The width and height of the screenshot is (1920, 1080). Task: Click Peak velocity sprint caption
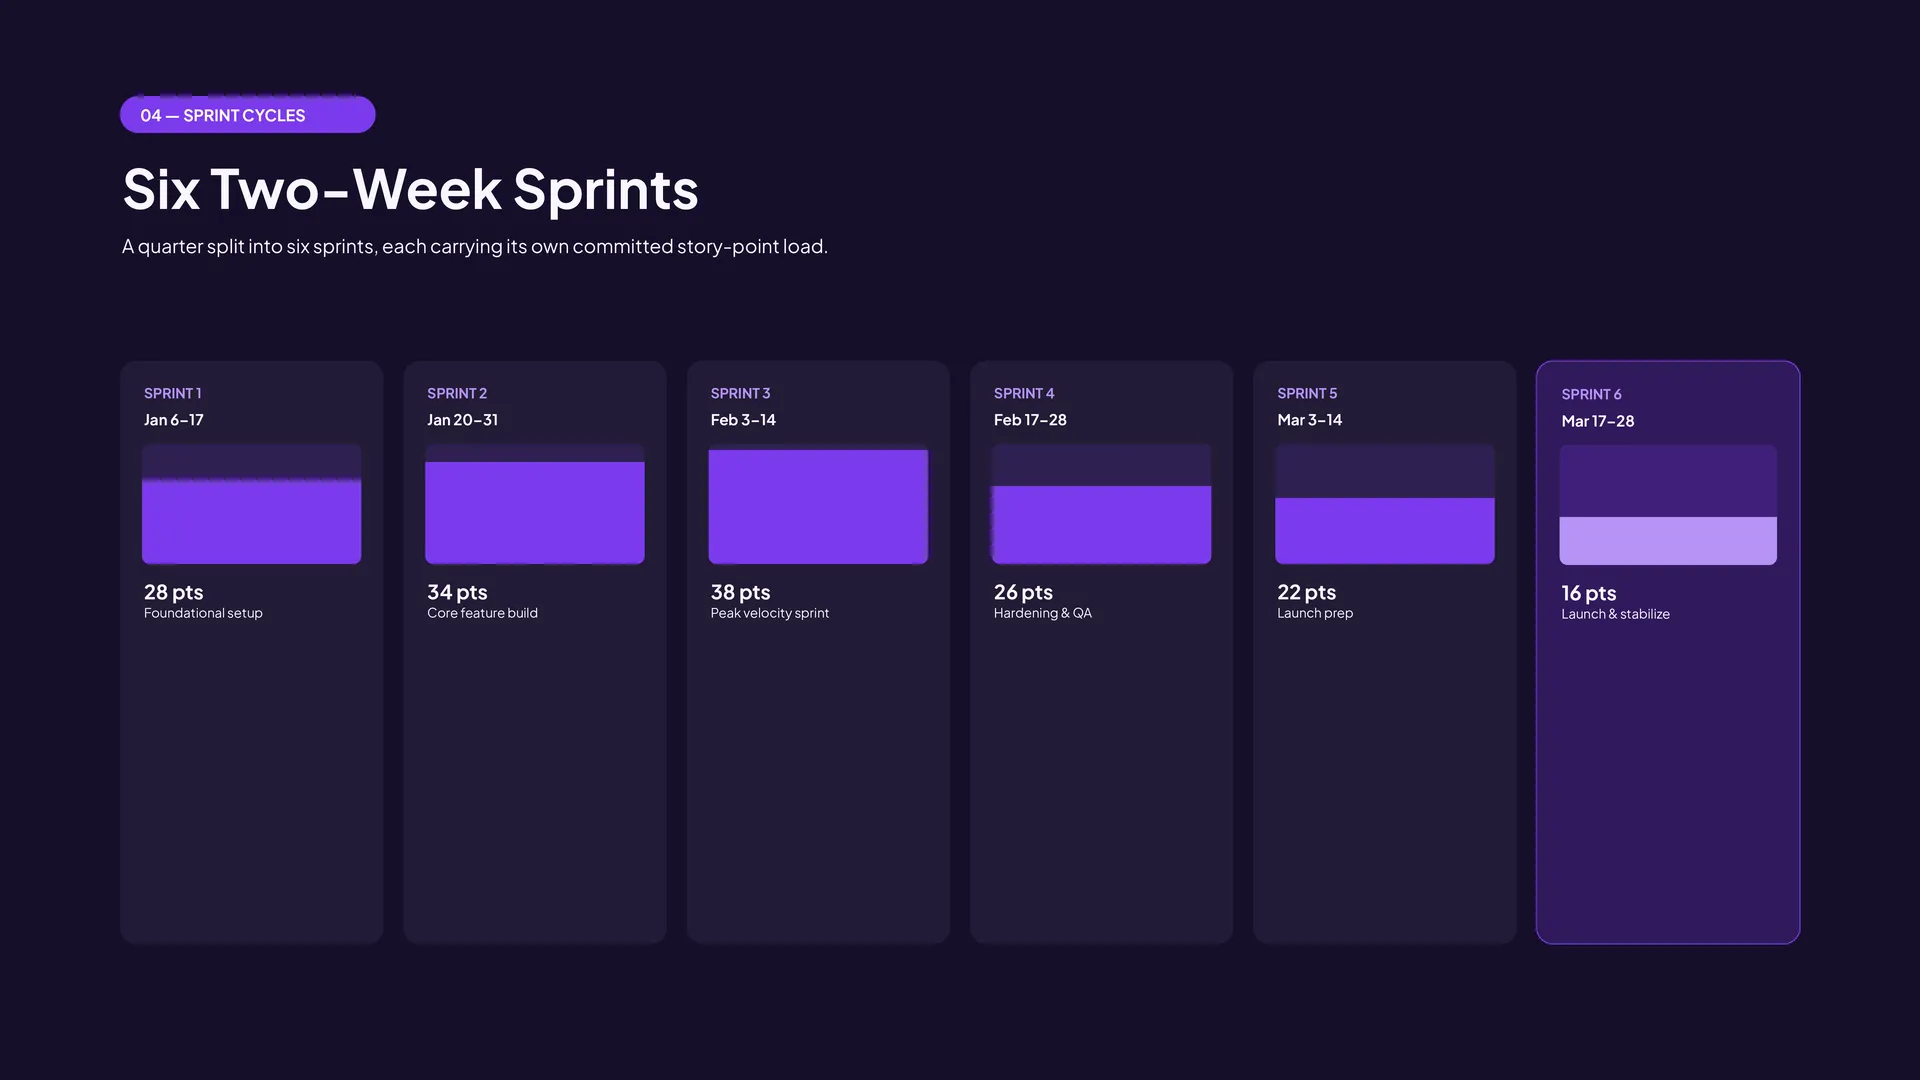coord(769,613)
